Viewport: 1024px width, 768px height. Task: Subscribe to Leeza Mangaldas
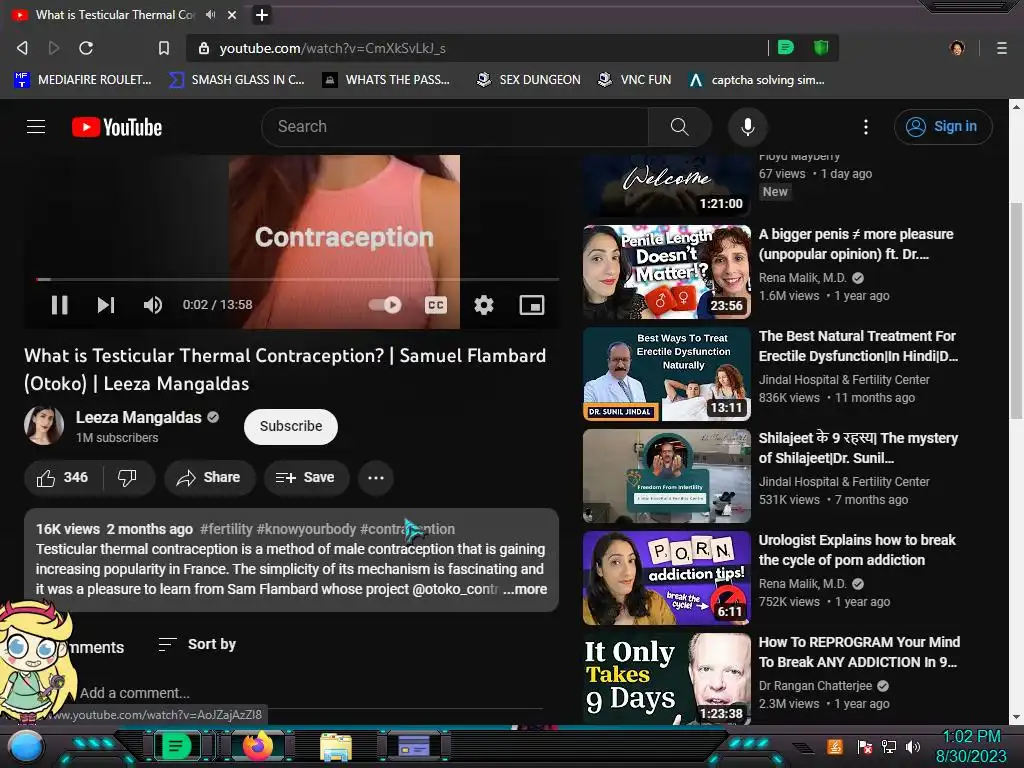coord(291,426)
